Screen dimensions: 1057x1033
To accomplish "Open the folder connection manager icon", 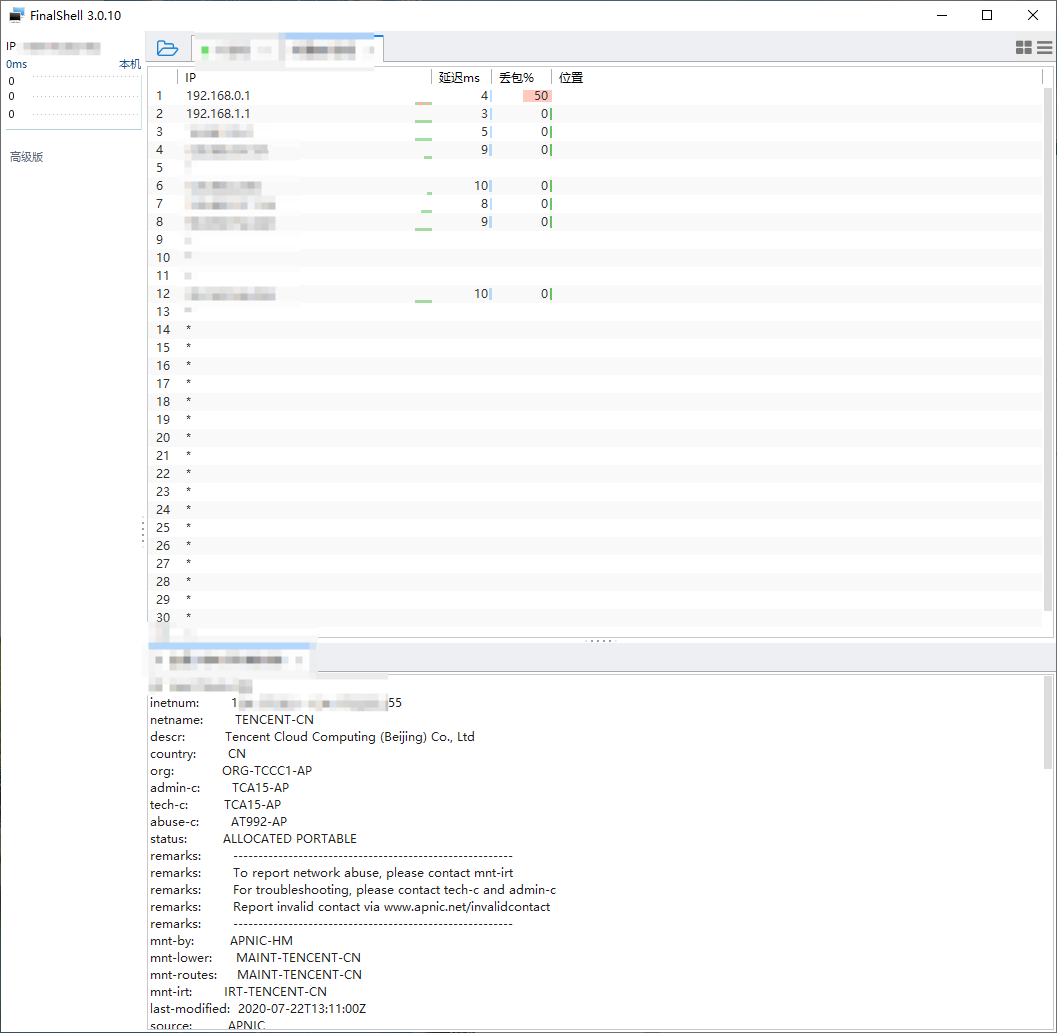I will click(x=167, y=48).
